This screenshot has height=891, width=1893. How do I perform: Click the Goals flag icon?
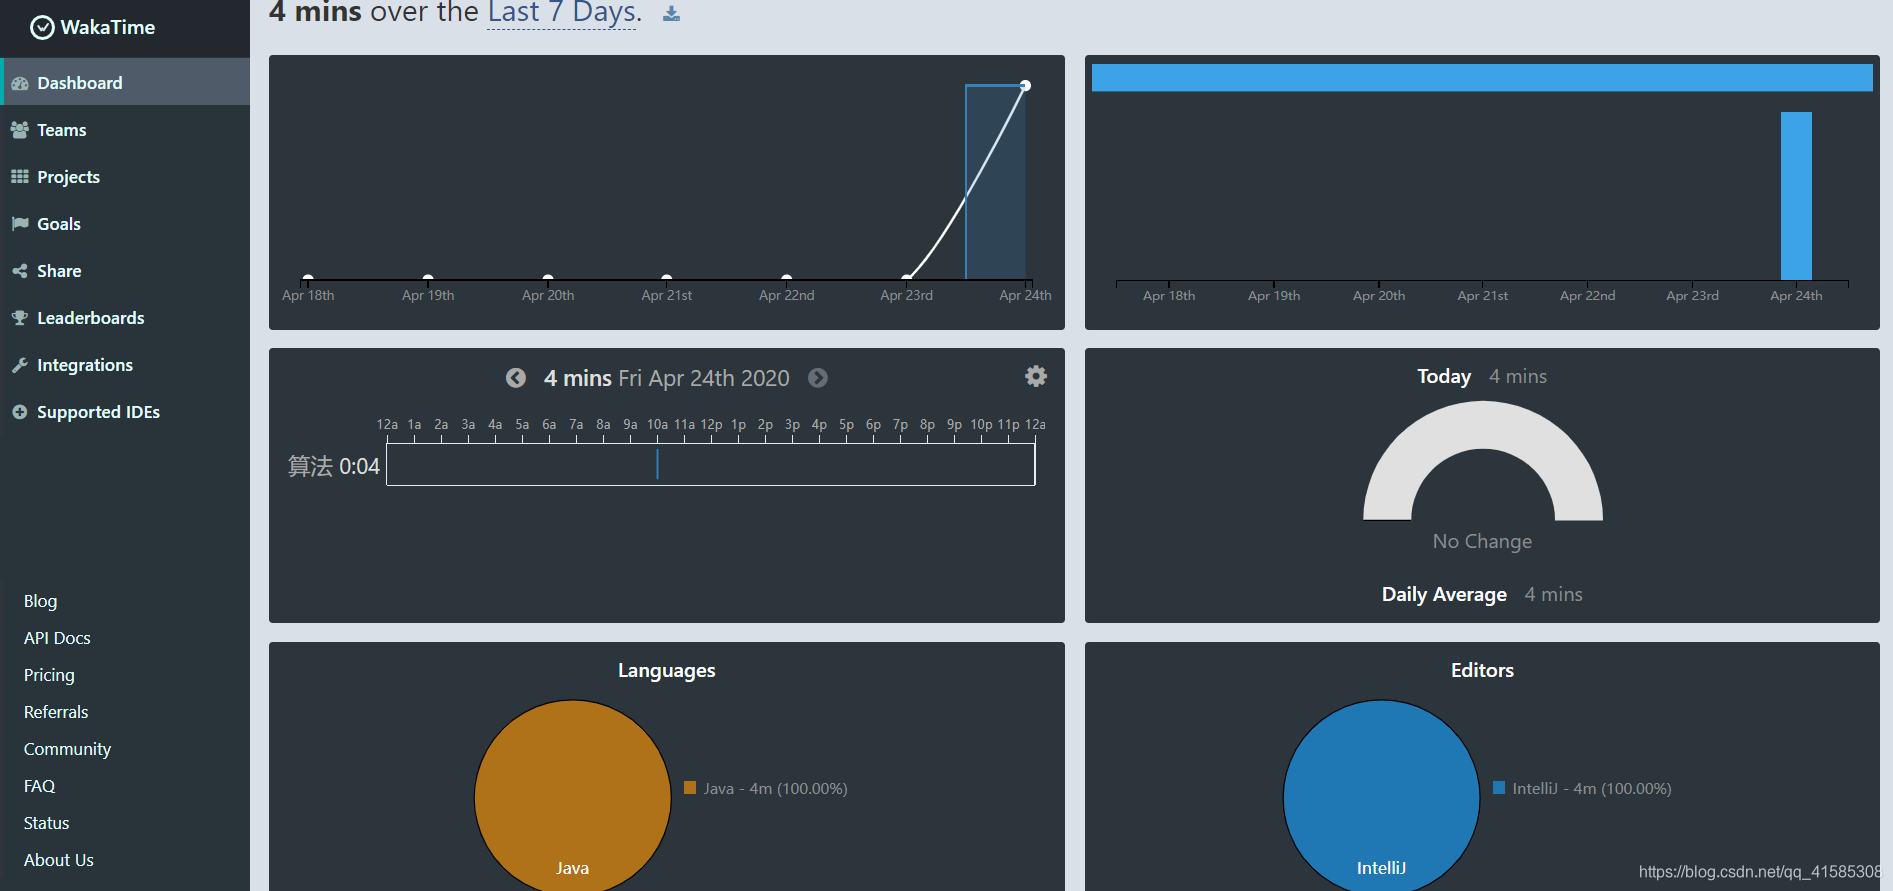(20, 224)
